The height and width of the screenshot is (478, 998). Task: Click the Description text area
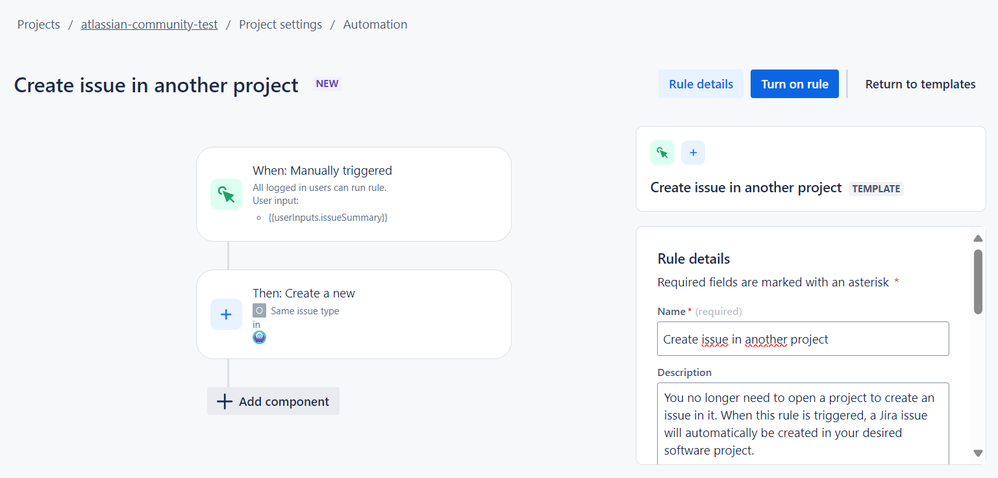[803, 425]
